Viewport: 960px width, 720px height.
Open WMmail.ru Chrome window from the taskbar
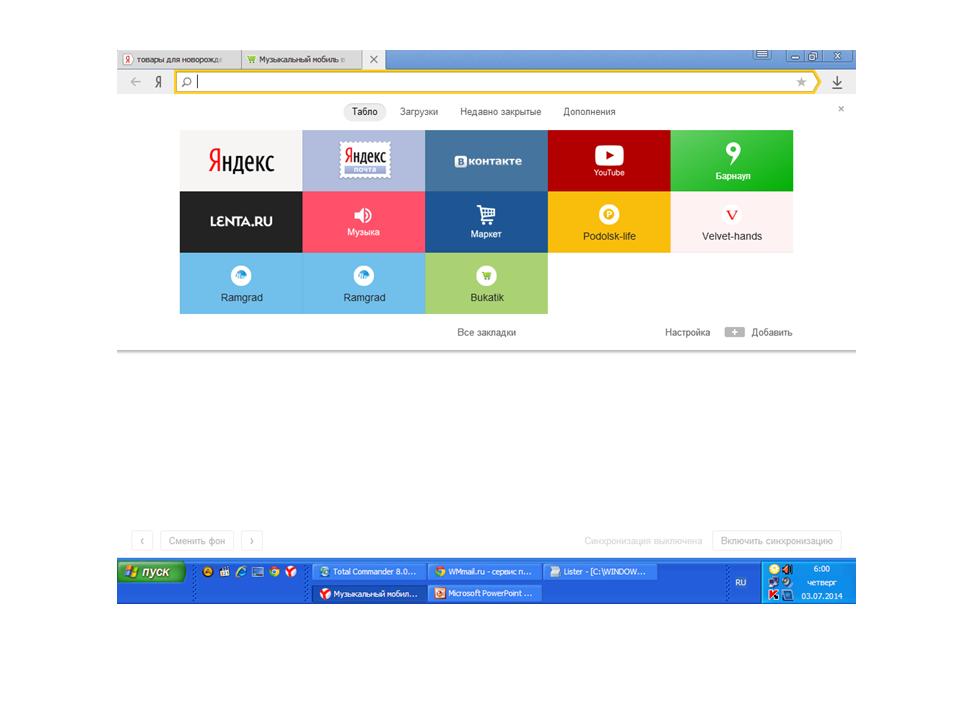coord(484,572)
